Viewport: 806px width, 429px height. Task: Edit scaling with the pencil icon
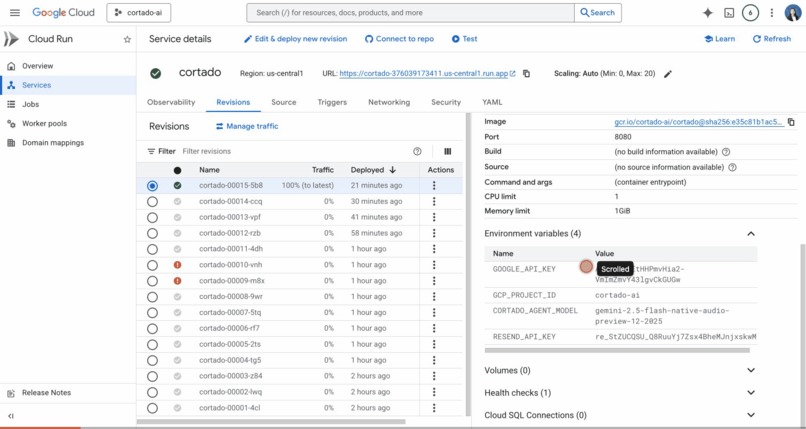click(x=668, y=74)
